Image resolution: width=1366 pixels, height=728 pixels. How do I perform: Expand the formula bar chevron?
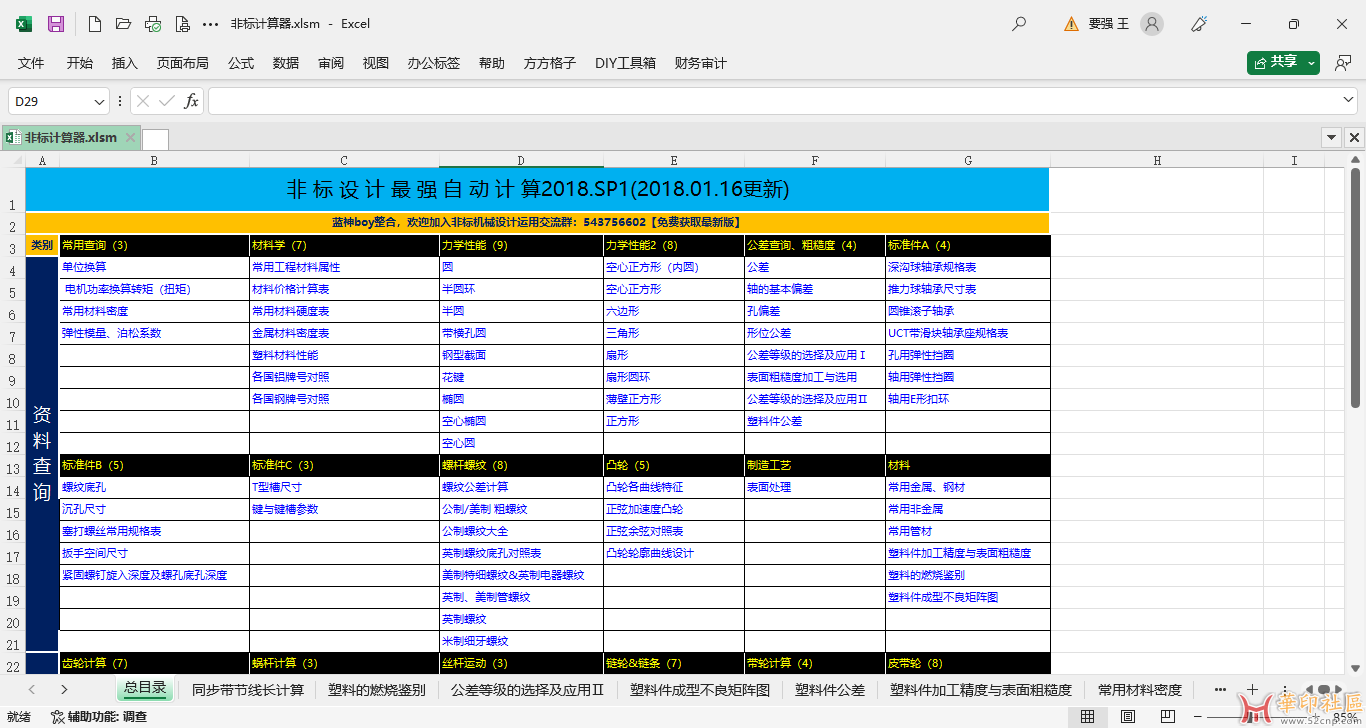[x=1347, y=100]
